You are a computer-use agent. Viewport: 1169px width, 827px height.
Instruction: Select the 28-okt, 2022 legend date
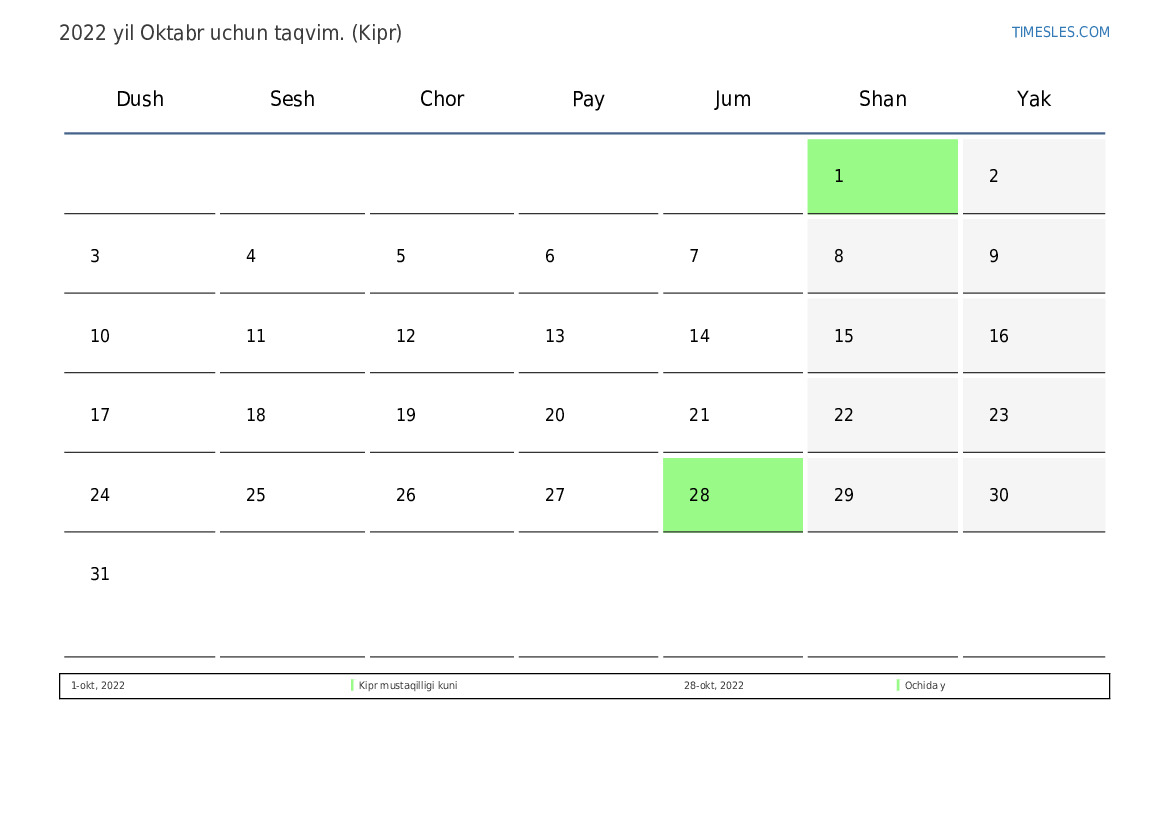(x=713, y=686)
